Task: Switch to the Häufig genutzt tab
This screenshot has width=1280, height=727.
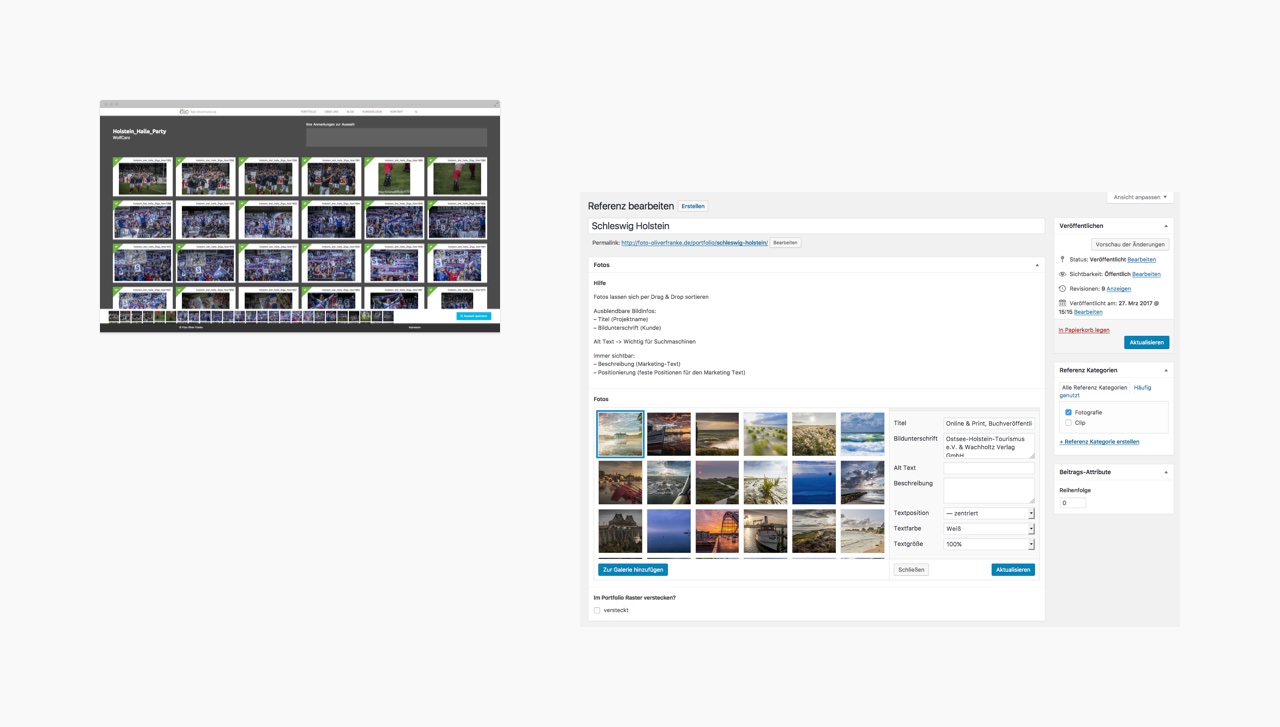Action: pos(1142,387)
